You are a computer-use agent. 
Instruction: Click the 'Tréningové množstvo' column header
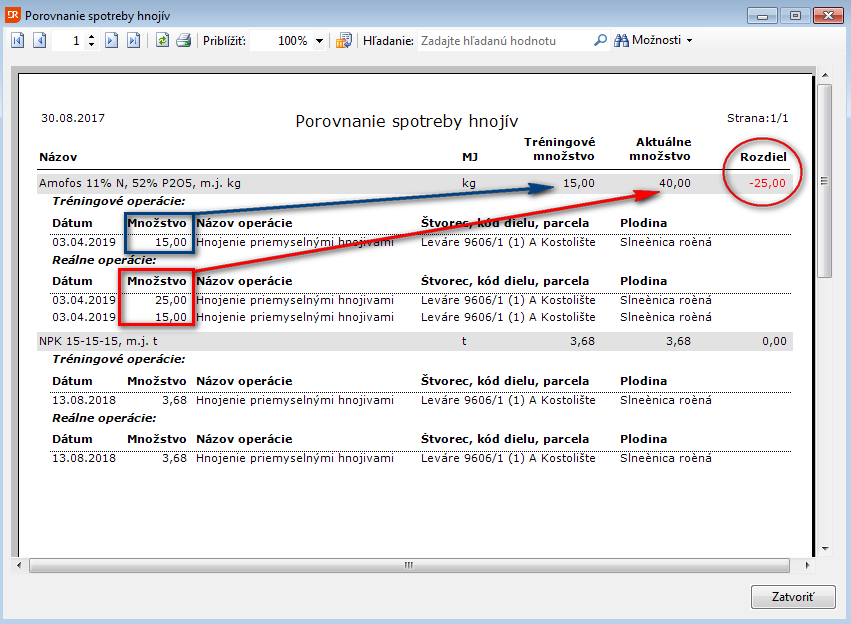(560, 149)
